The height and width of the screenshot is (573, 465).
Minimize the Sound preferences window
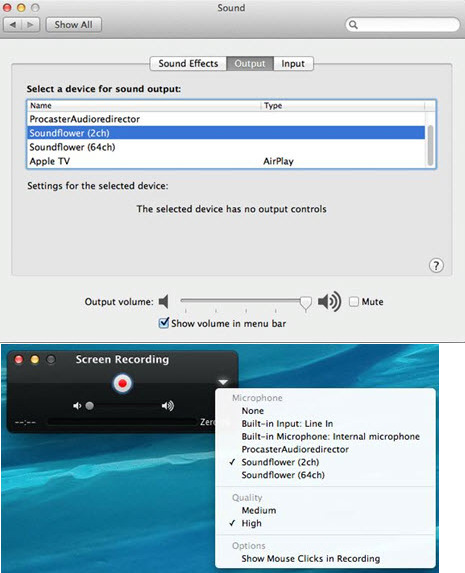(x=21, y=7)
